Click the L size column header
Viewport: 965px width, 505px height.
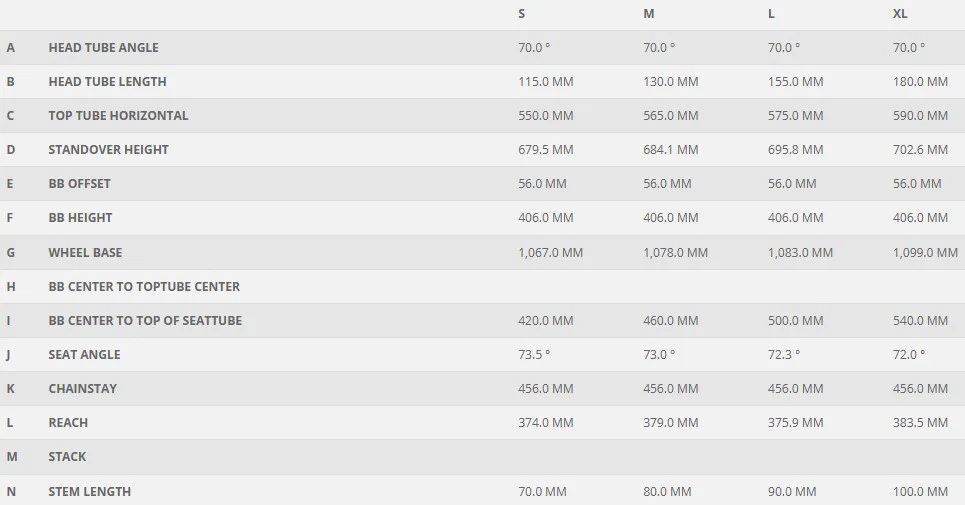[771, 14]
